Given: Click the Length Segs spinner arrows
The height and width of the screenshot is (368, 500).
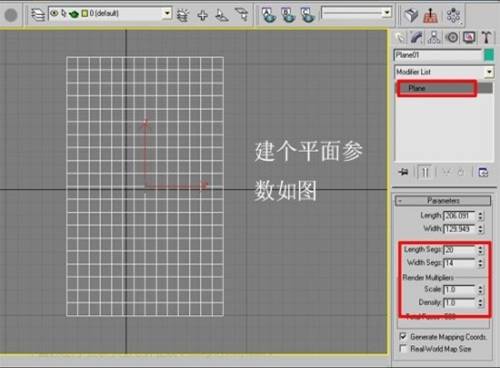Looking at the screenshot, I should pos(480,250).
